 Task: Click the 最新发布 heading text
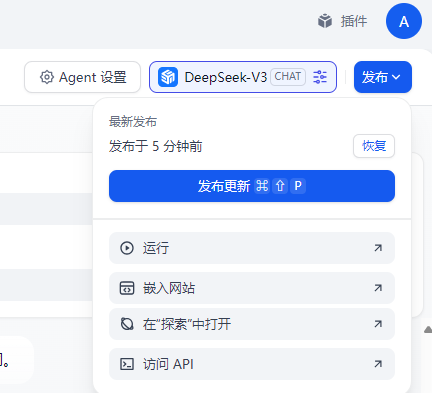pos(133,122)
